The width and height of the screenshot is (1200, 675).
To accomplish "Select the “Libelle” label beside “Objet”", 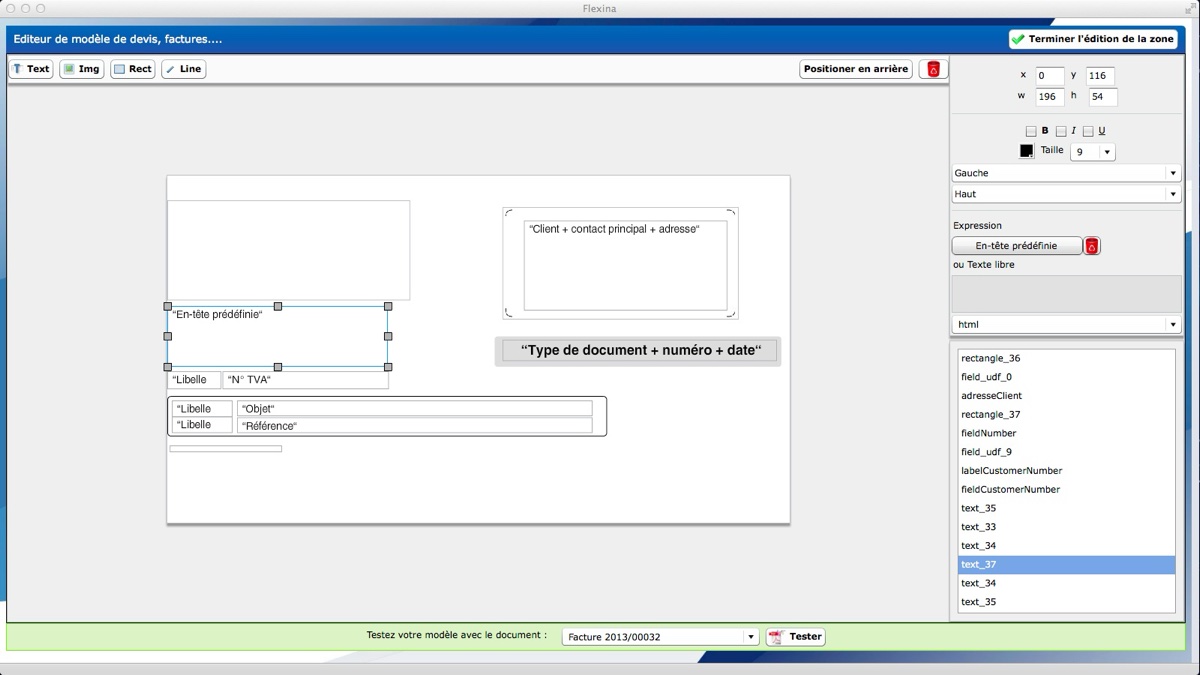I will [x=202, y=409].
